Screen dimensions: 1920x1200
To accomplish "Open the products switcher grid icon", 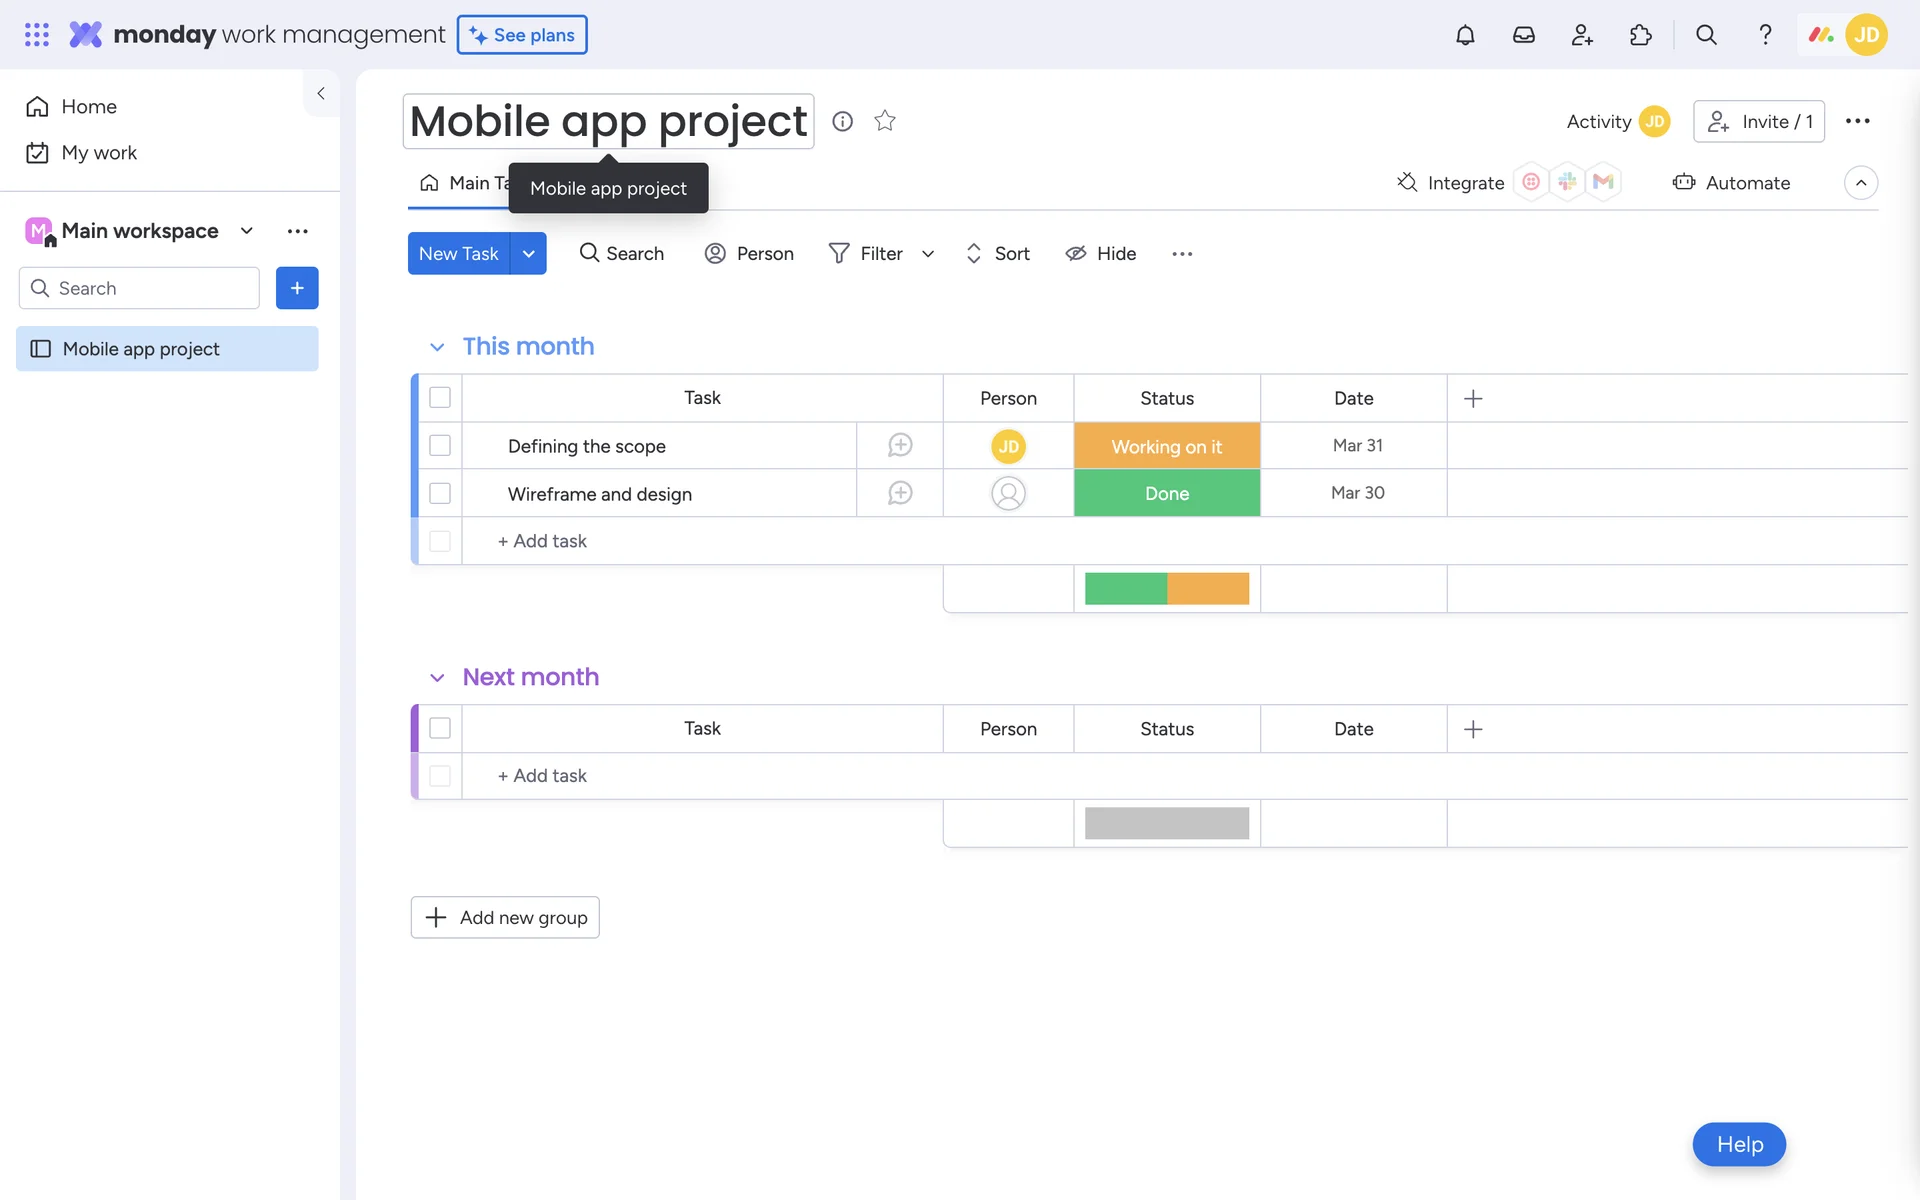I will click(x=36, y=35).
